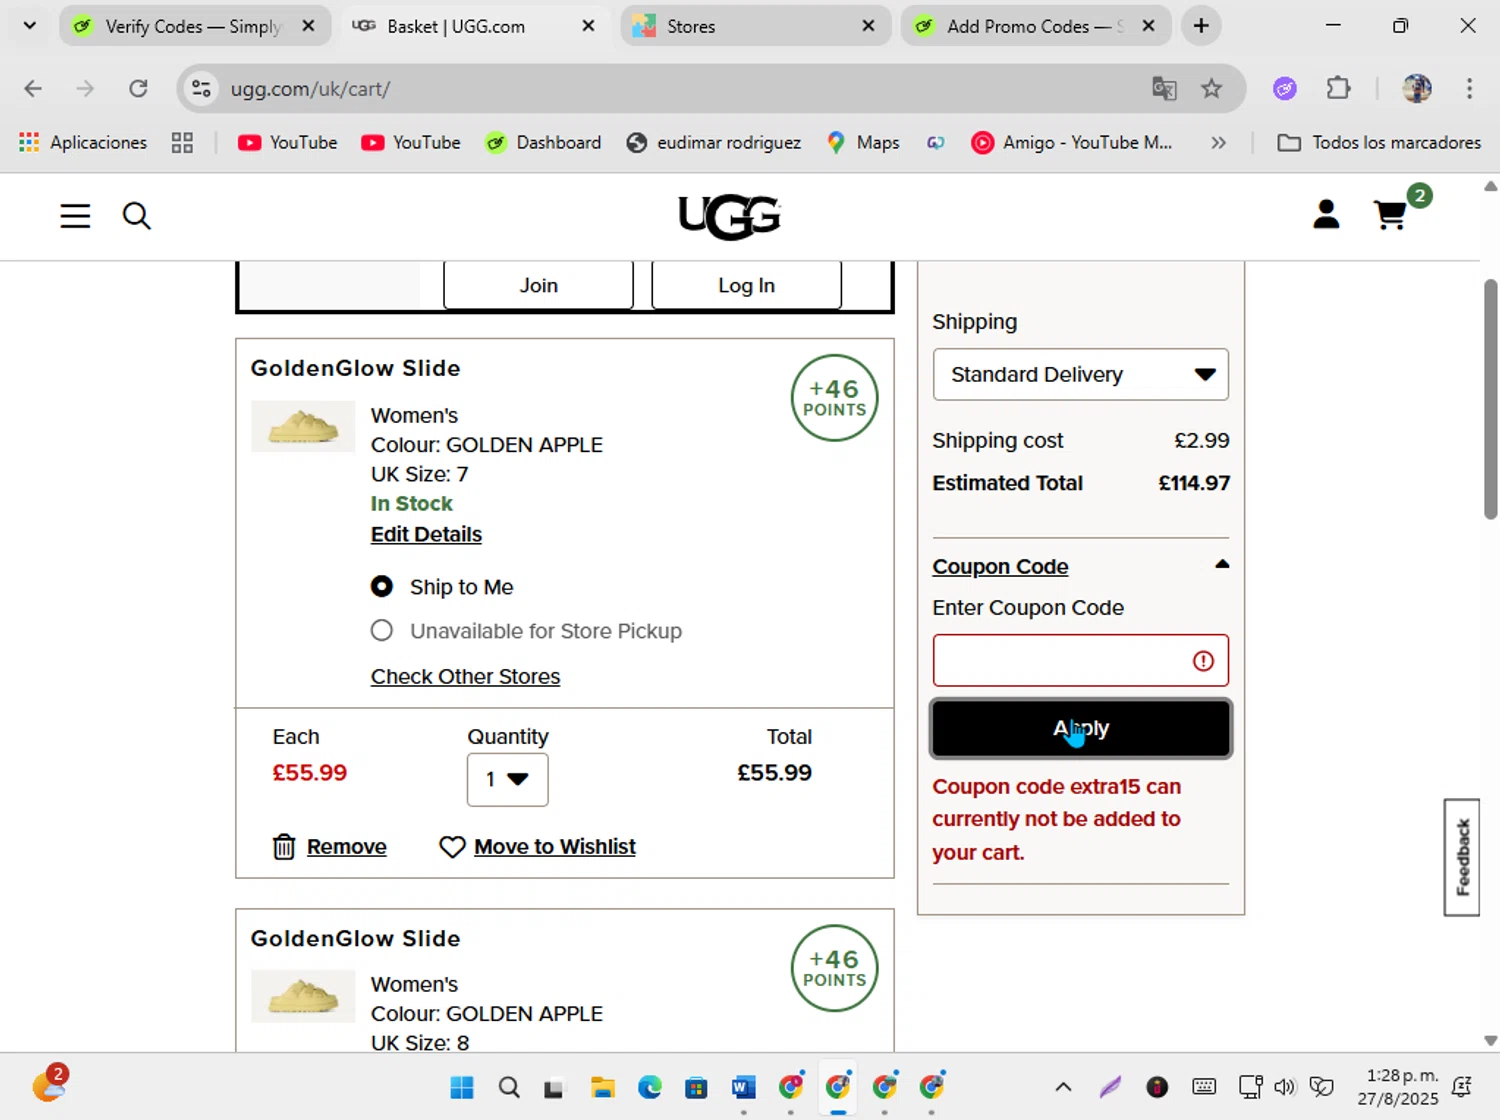This screenshot has height=1120, width=1500.
Task: Open Windows taskbar search
Action: tap(509, 1087)
